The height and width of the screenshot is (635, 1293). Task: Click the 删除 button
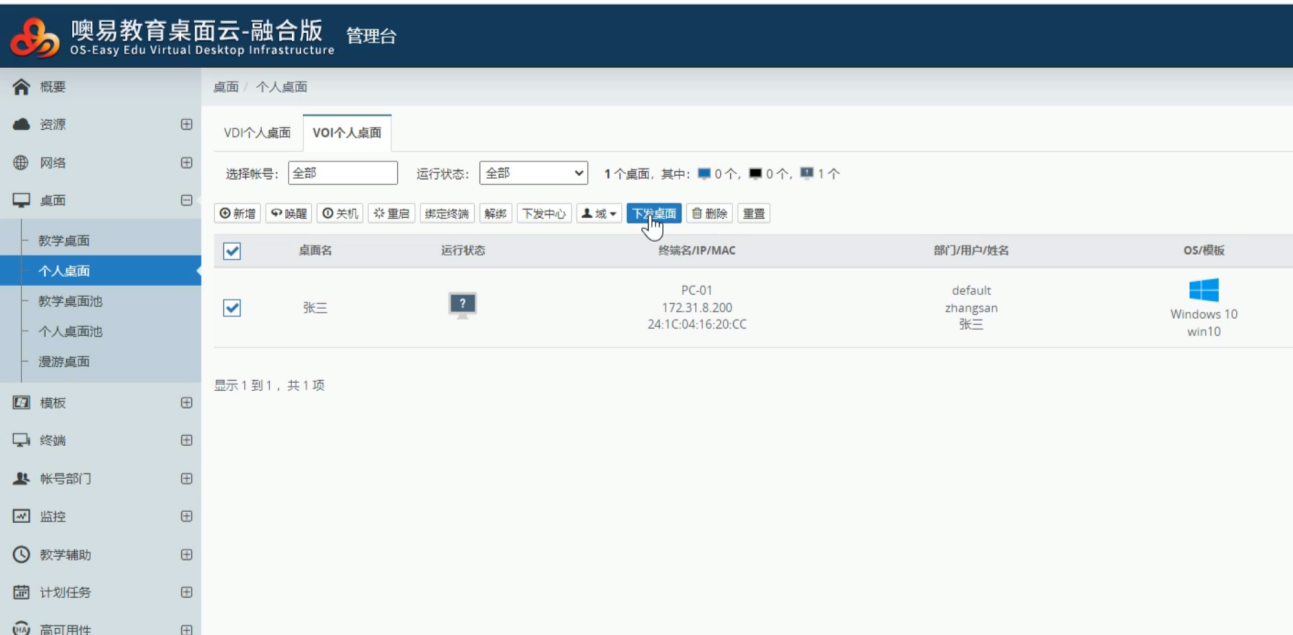pyautogui.click(x=710, y=214)
